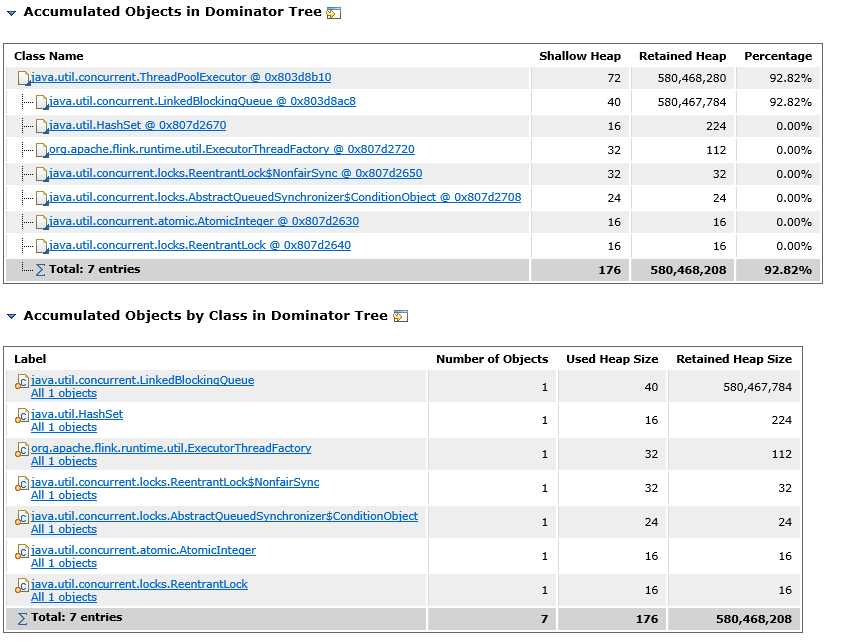Click icon next to Accumulated Objects in Dominator Tree heading
Screen dimensions: 850x643
pyautogui.click(x=334, y=13)
